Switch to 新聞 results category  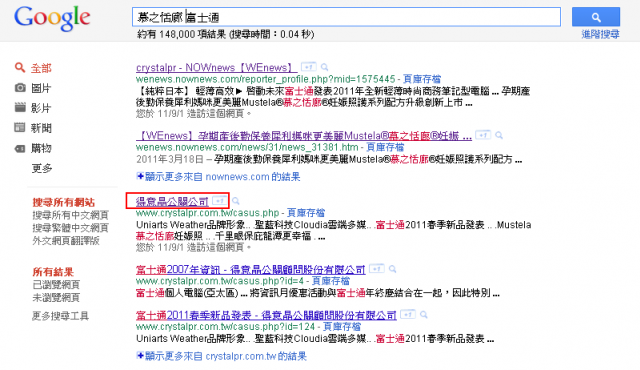click(41, 128)
